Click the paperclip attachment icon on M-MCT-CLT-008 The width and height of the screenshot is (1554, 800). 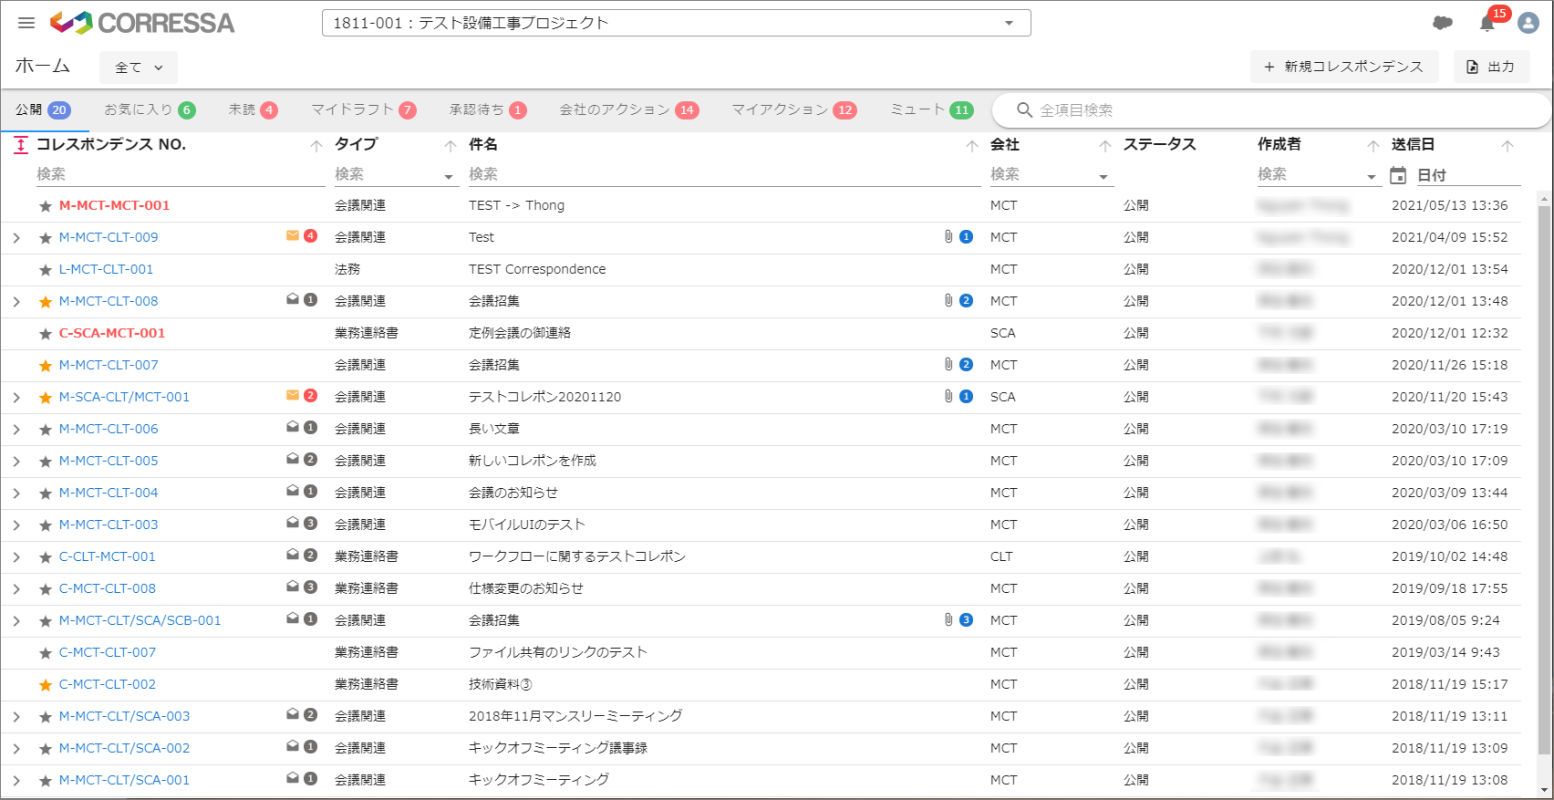click(950, 300)
